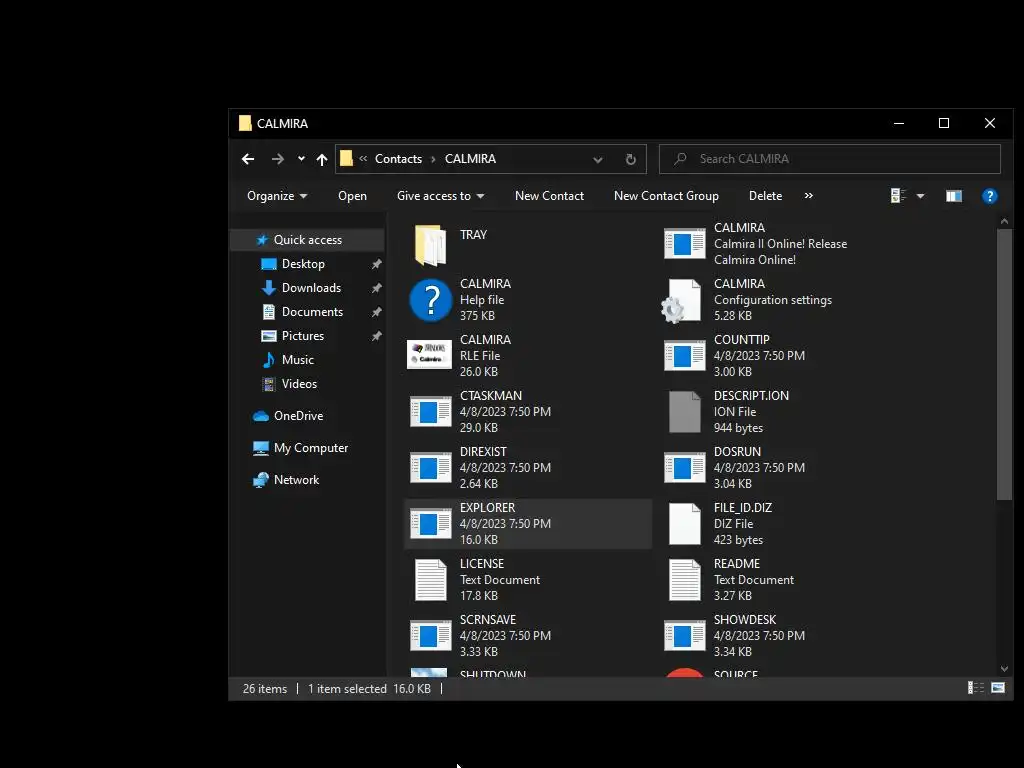Select the DESCRIPT.ION file icon
The image size is (1024, 768).
click(684, 412)
